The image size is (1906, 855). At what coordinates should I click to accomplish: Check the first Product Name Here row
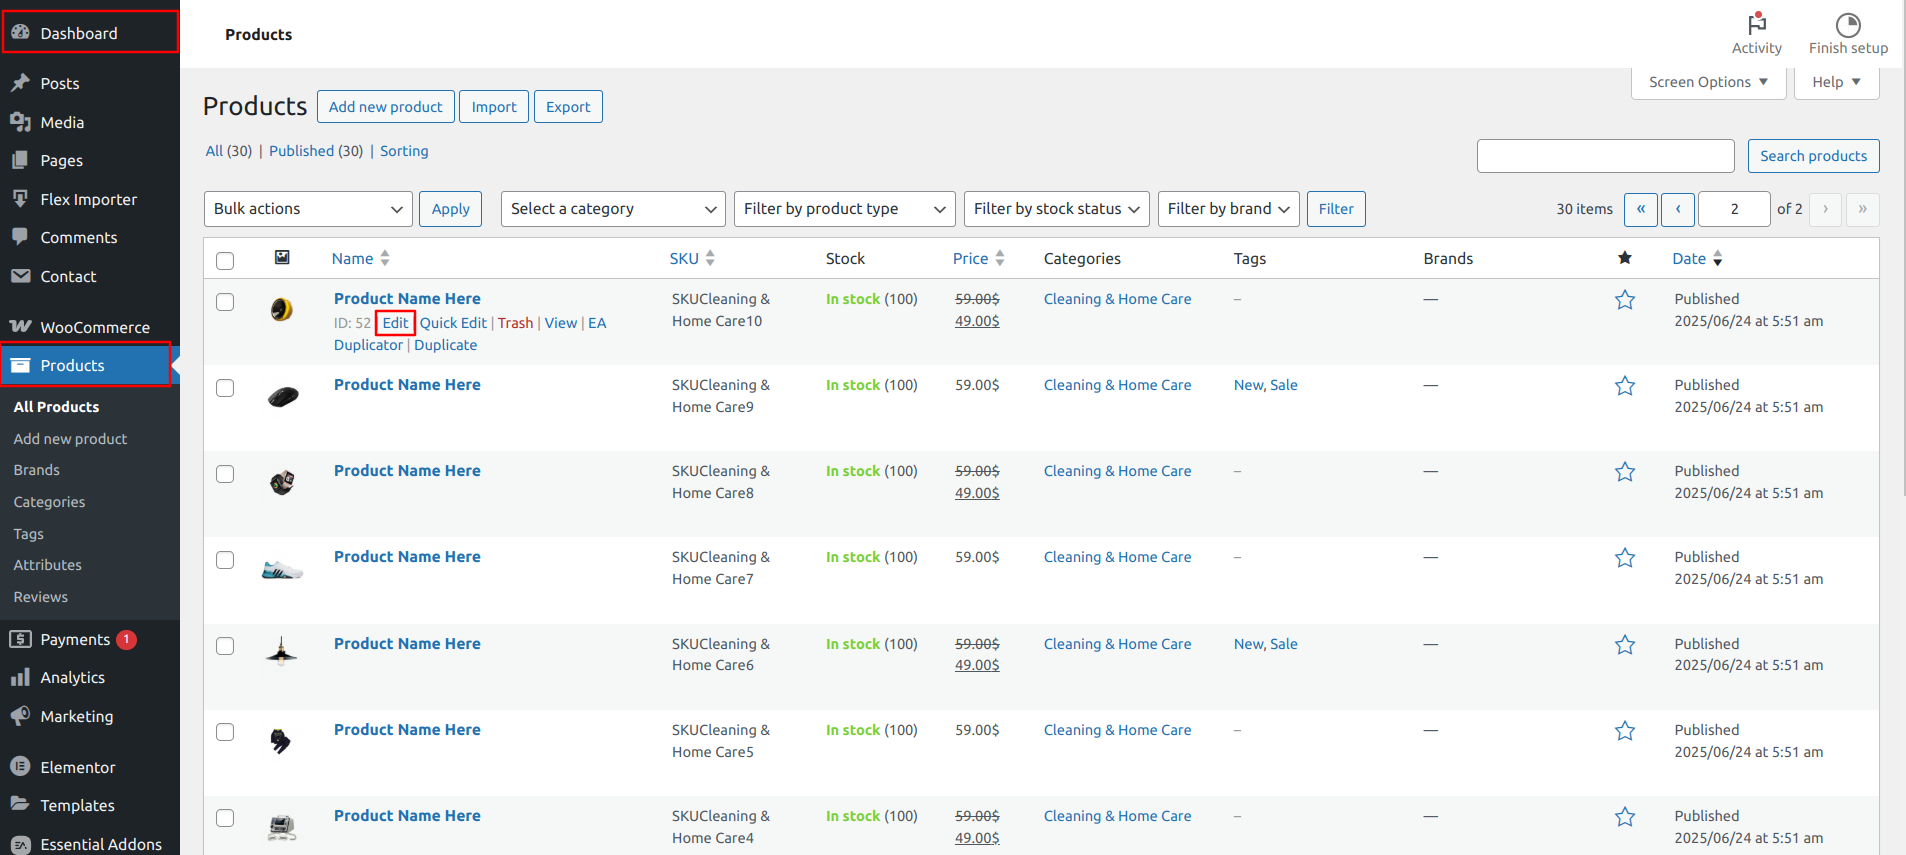point(225,302)
